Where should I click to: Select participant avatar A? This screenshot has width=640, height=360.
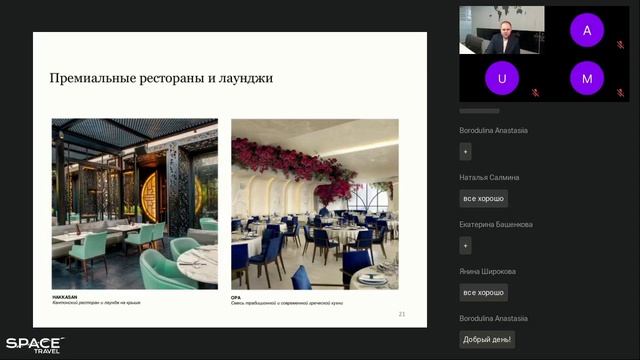(x=587, y=30)
